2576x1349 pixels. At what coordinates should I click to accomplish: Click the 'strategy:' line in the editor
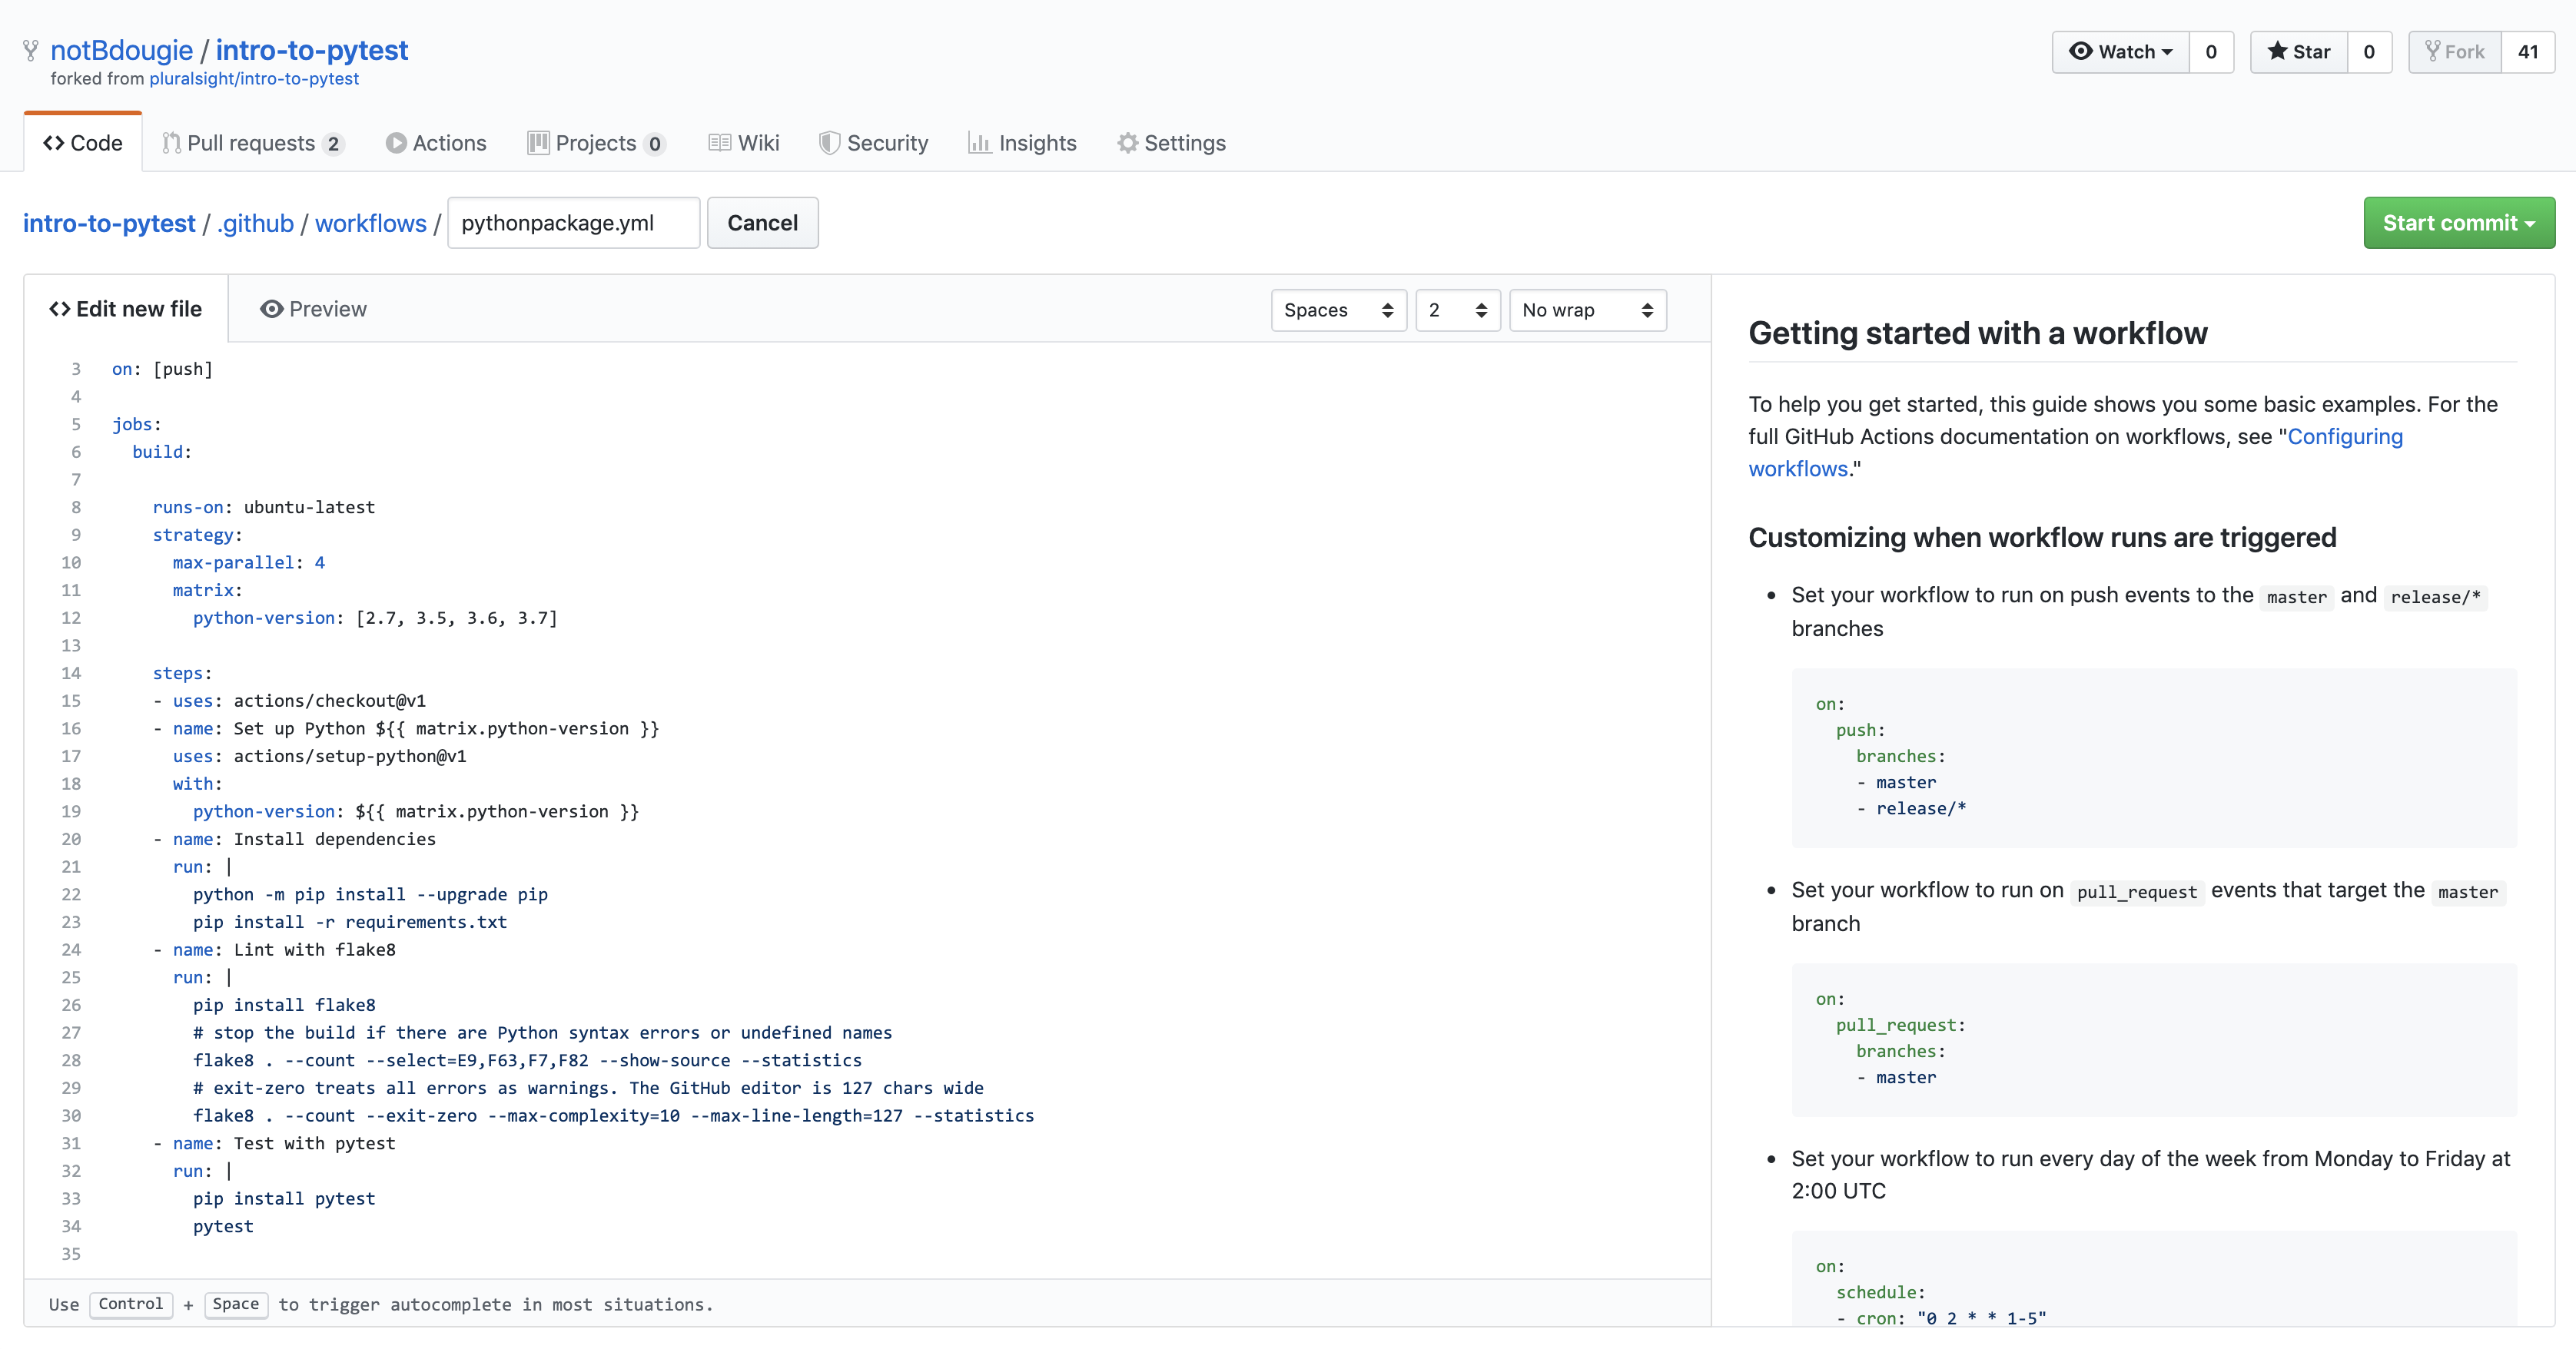[x=198, y=535]
